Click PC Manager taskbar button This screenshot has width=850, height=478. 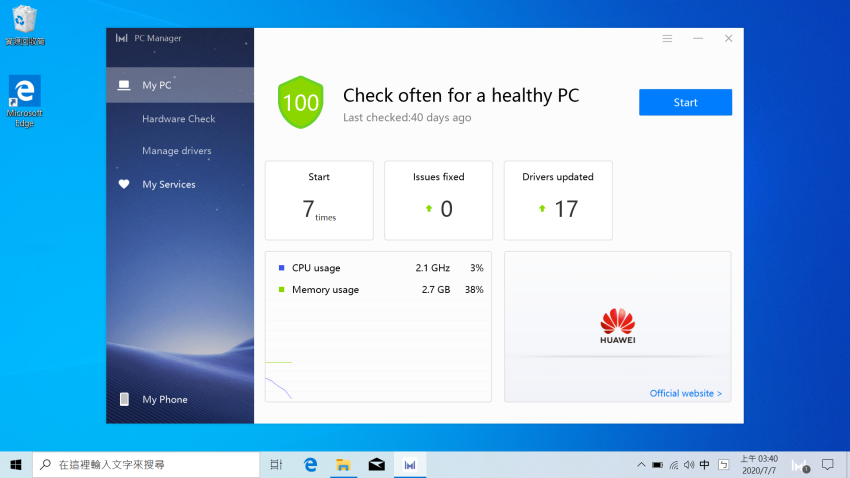[x=410, y=464]
